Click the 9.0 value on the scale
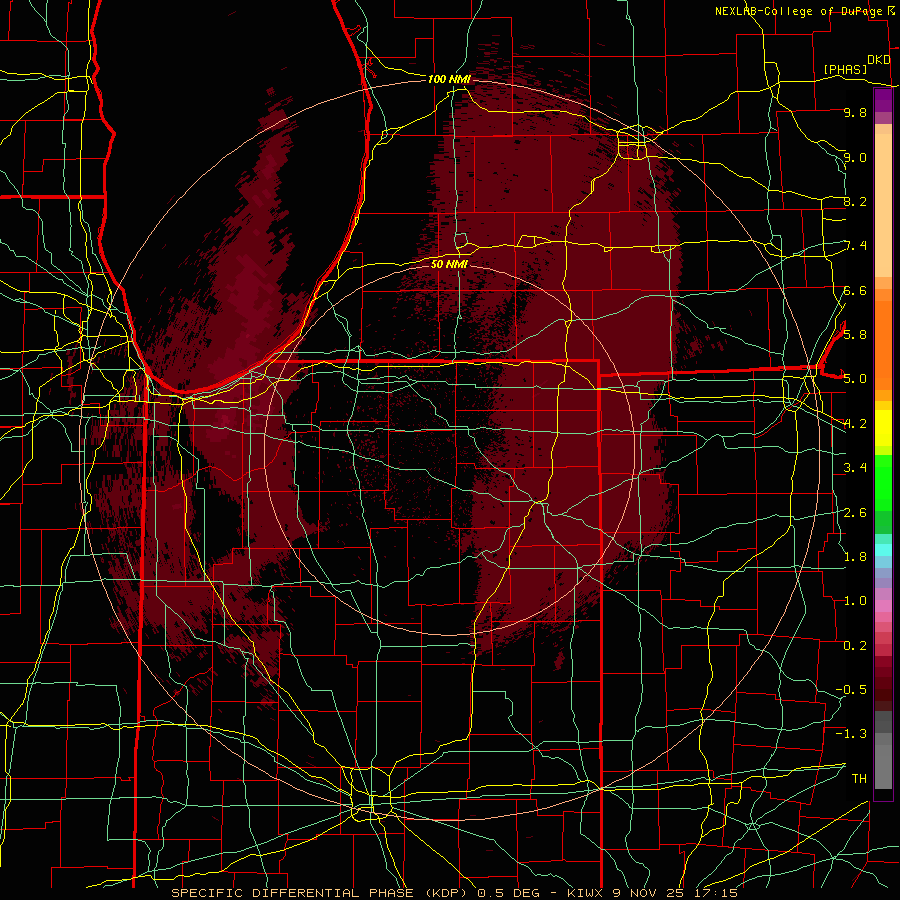Viewport: 900px width, 900px height. (855, 157)
